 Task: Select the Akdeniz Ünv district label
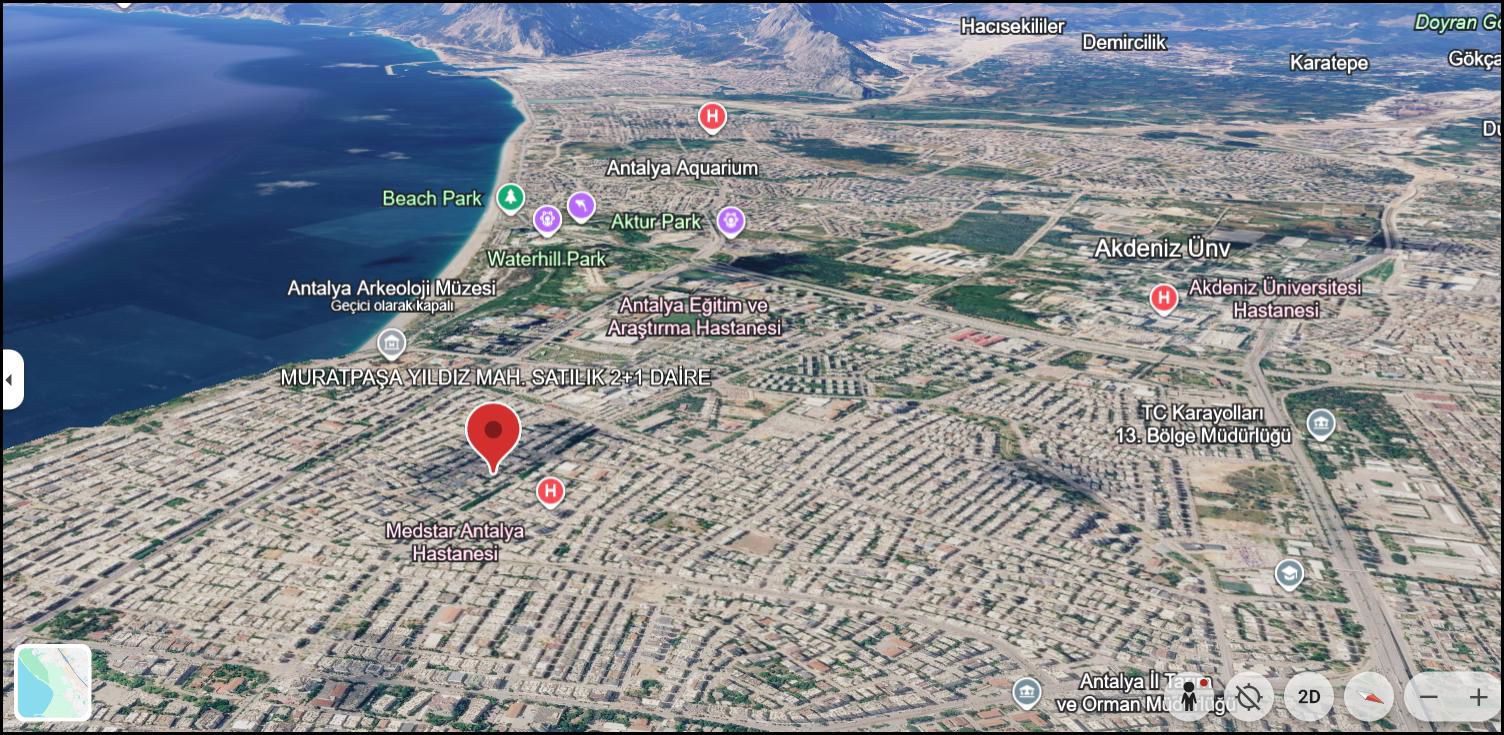[x=1163, y=248]
